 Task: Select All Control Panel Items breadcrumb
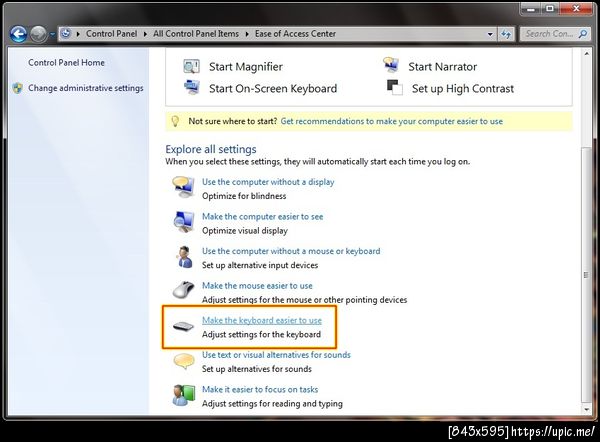[x=196, y=34]
